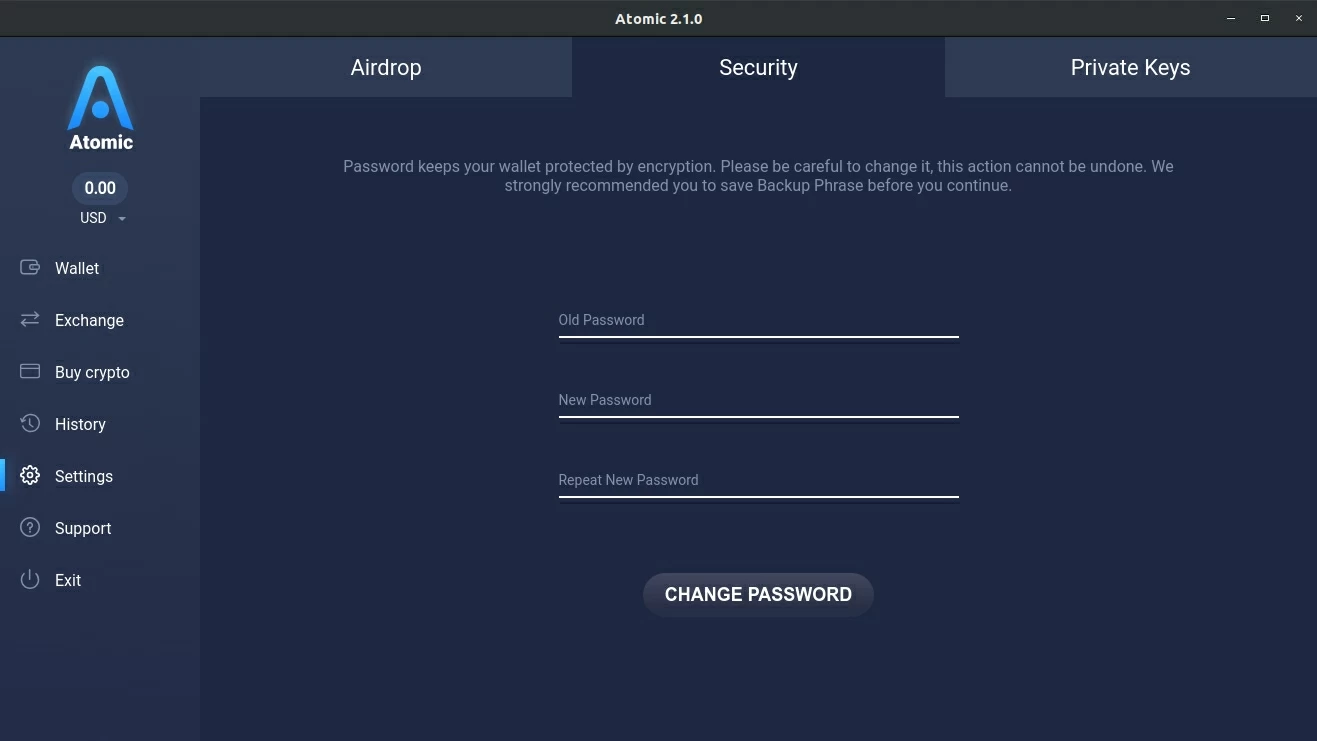Focus the Old Password field
The width and height of the screenshot is (1317, 741).
[x=758, y=321]
